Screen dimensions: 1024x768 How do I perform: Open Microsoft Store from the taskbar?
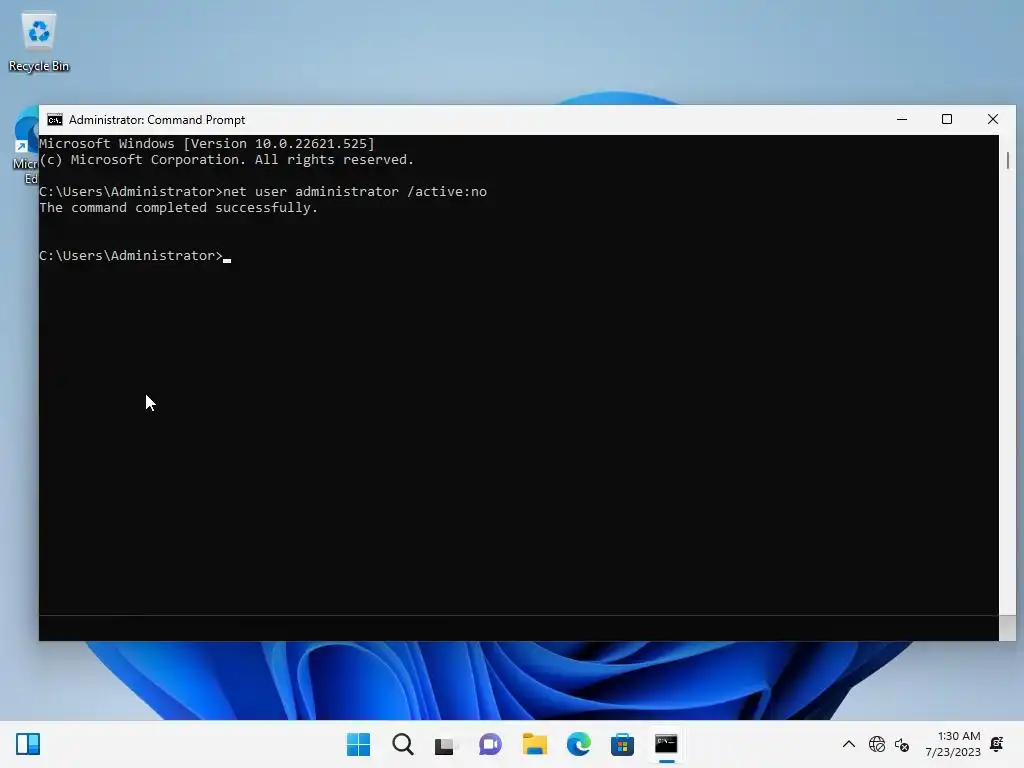pos(622,744)
